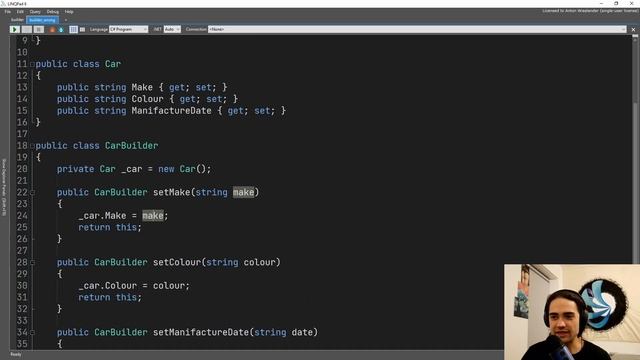
Task: Maximize or restore the LINQPad window
Action: [616, 3]
